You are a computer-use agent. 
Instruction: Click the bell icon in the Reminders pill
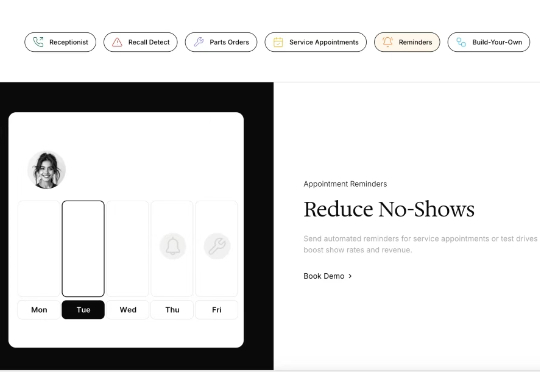click(387, 42)
